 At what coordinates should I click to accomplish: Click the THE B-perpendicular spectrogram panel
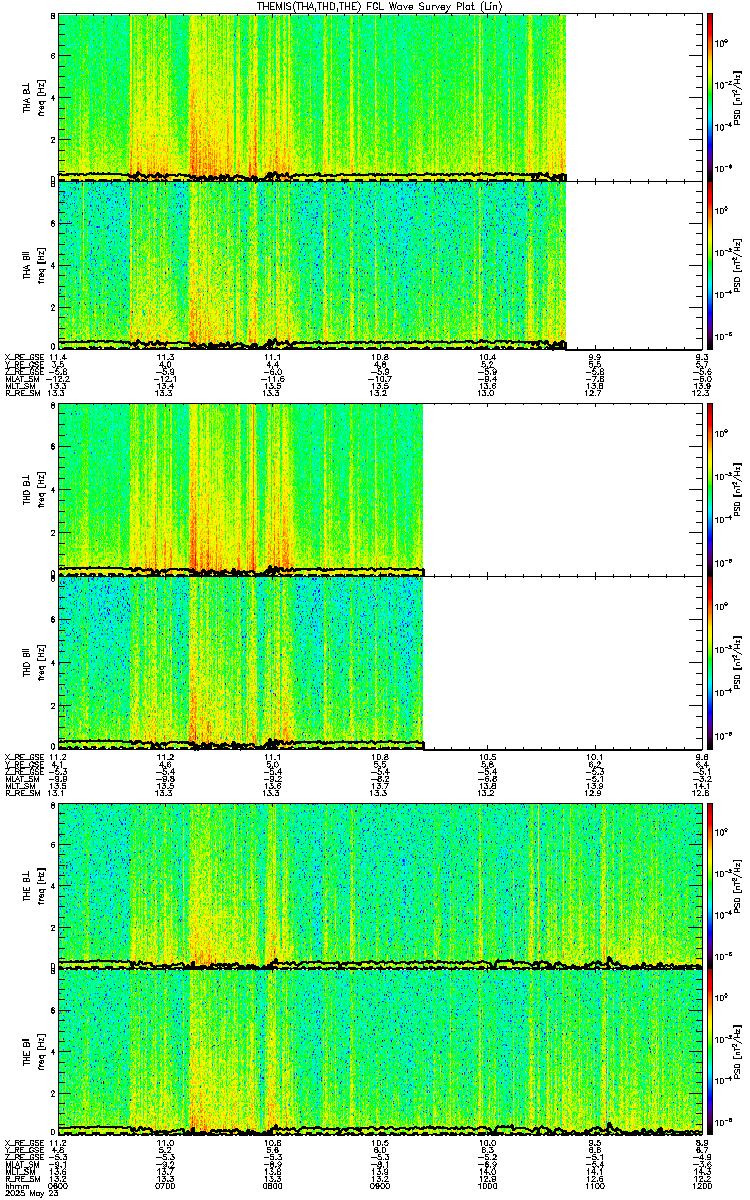[379, 885]
